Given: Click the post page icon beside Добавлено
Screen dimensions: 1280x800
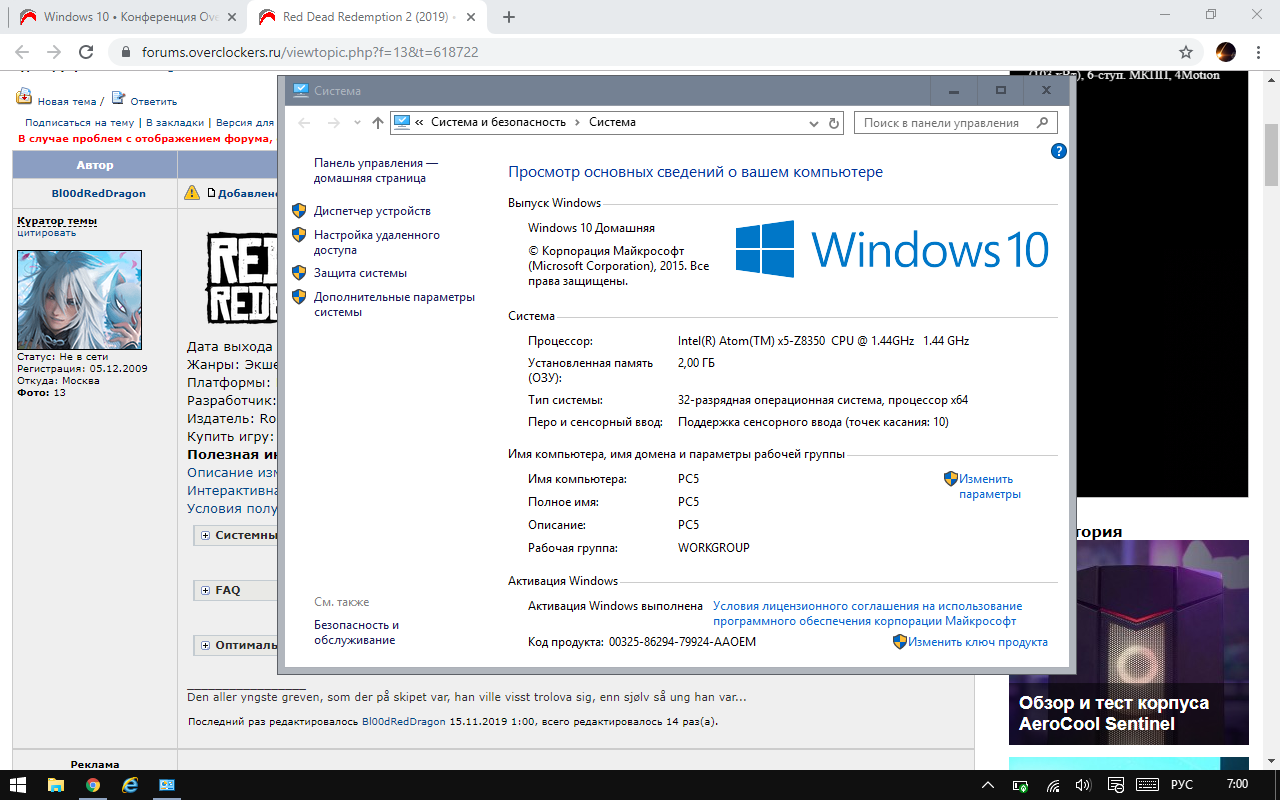Looking at the screenshot, I should pos(211,192).
